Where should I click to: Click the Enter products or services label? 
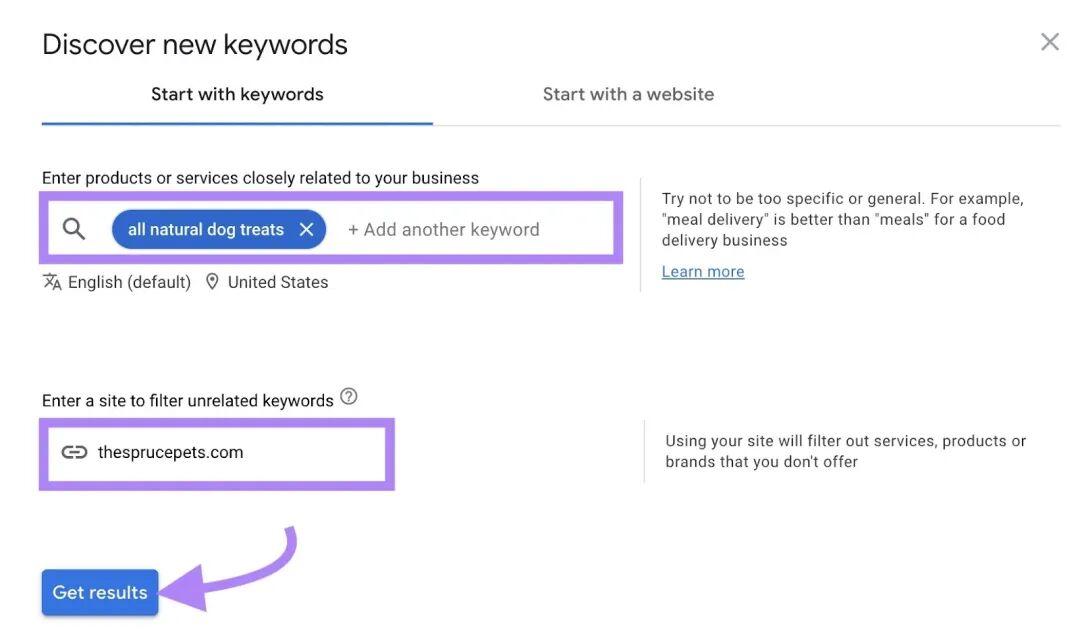coord(260,178)
